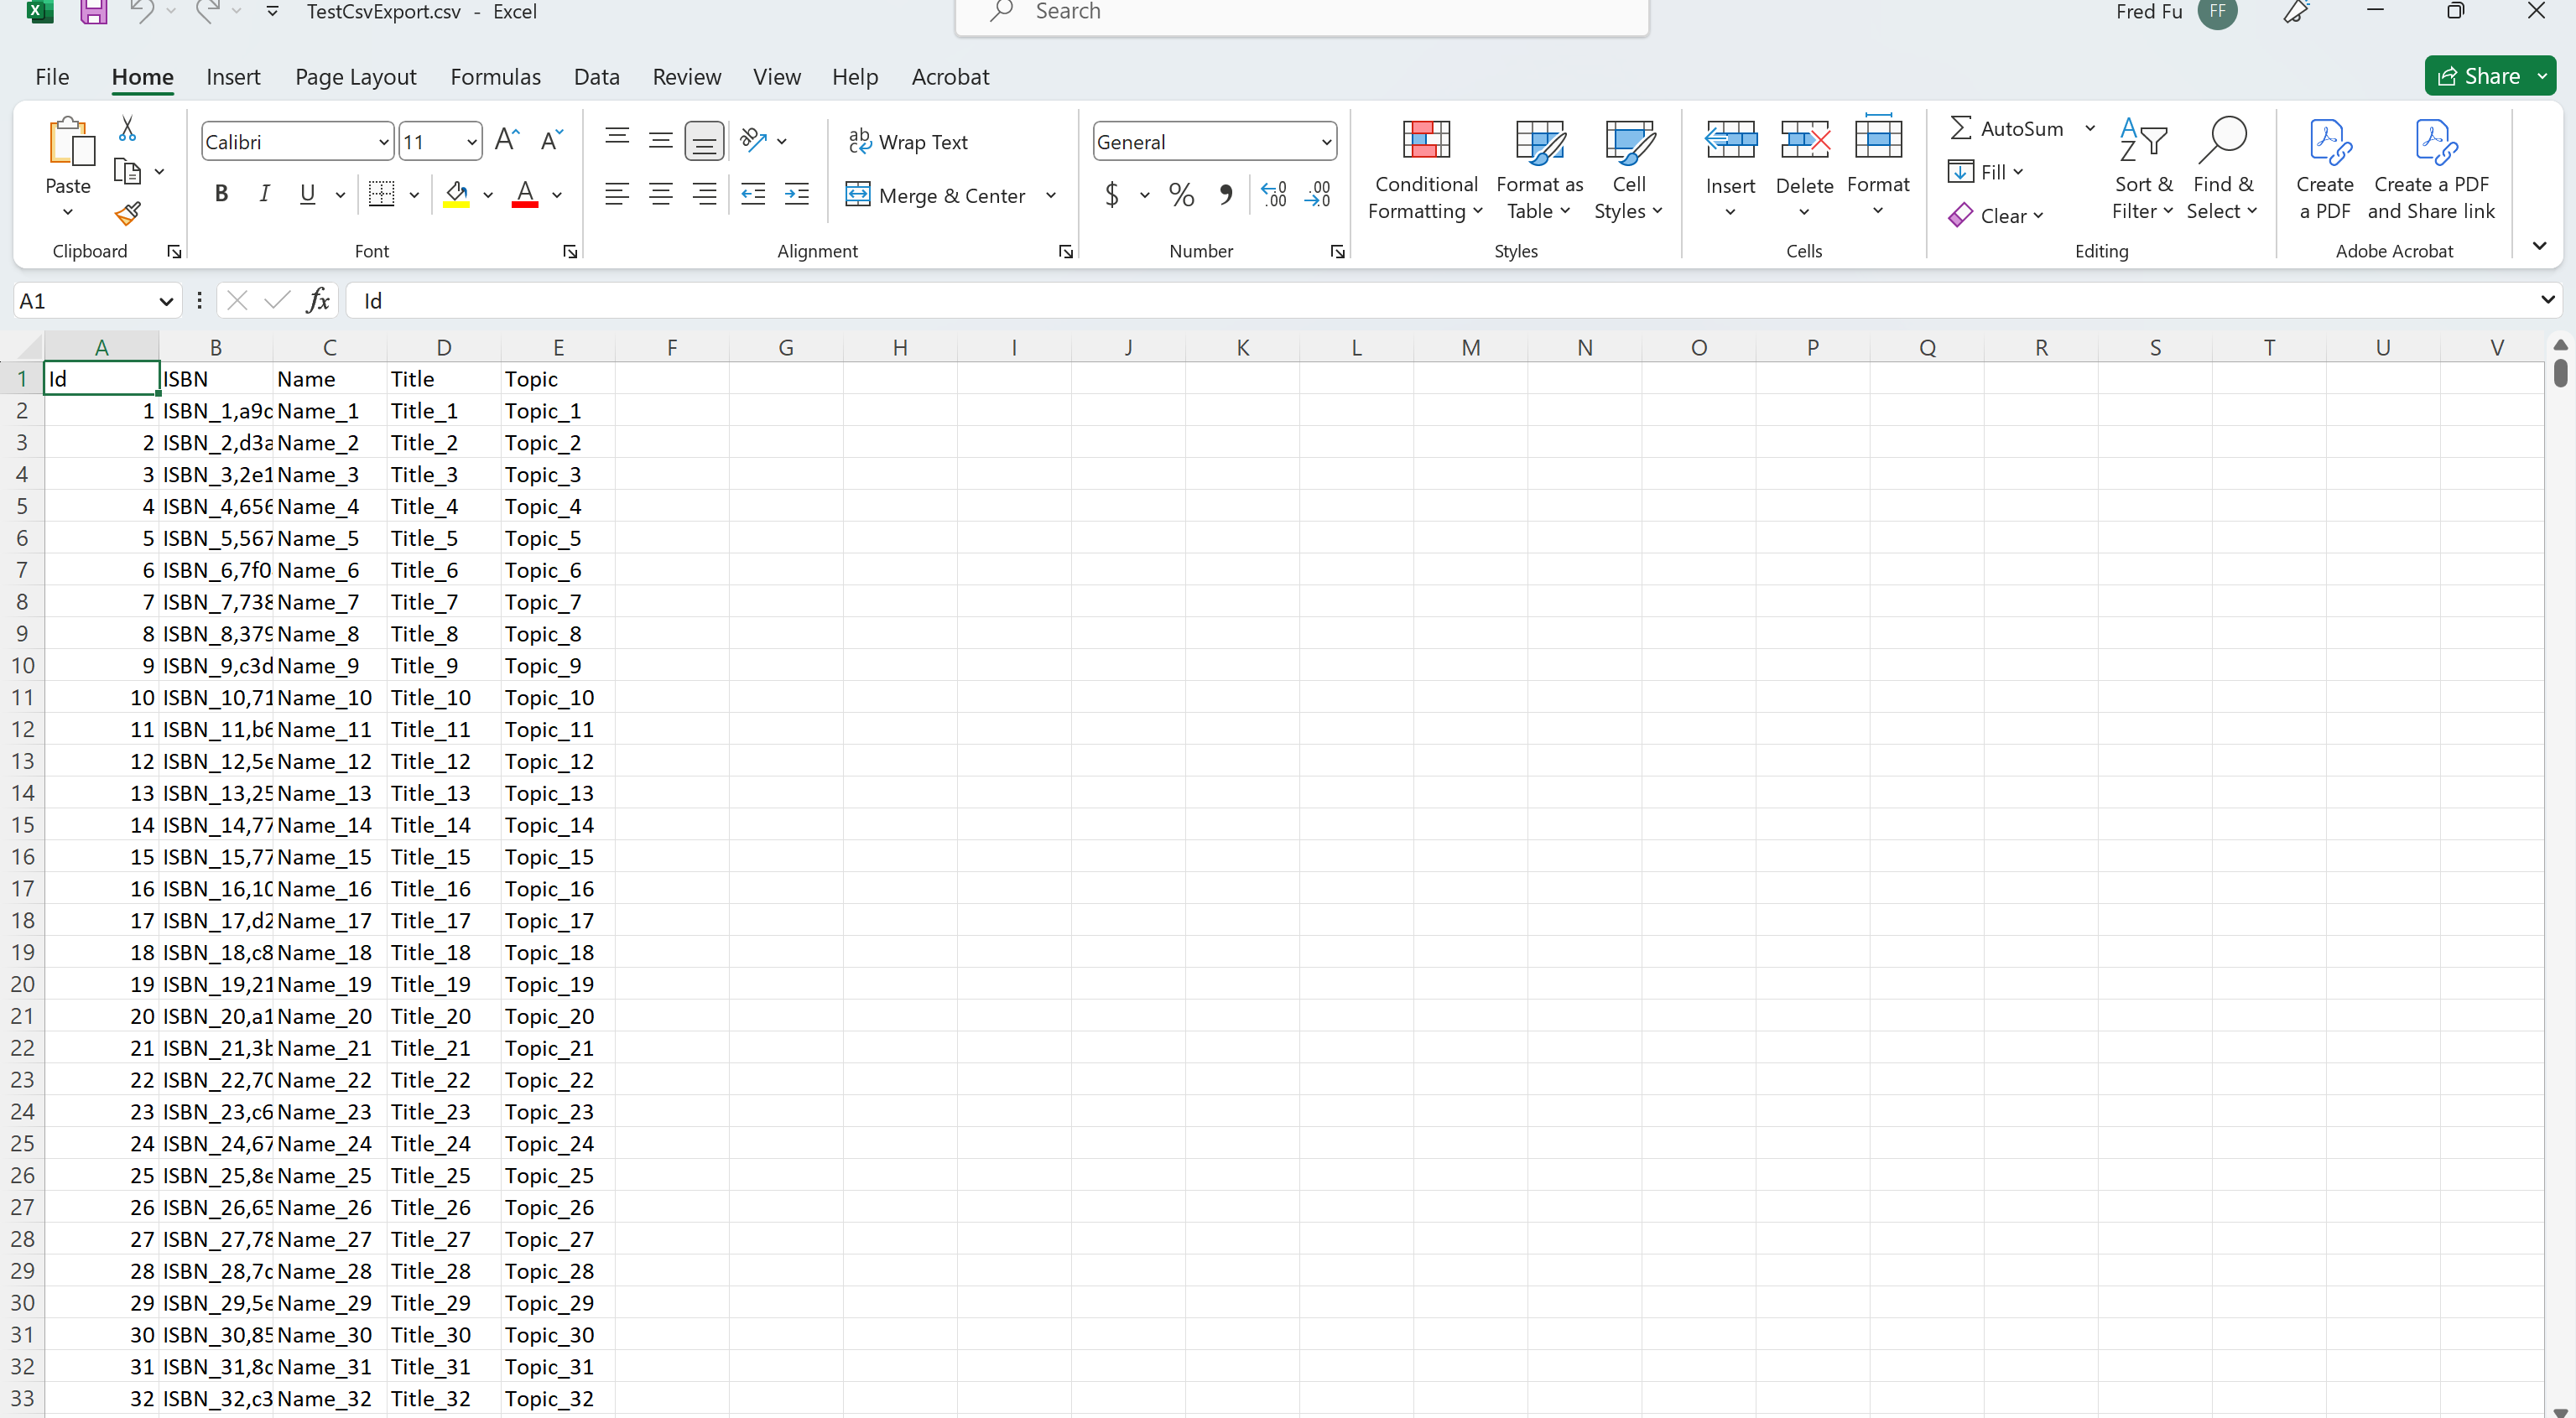This screenshot has width=2576, height=1418.
Task: Click the Center align icon
Action: [660, 194]
